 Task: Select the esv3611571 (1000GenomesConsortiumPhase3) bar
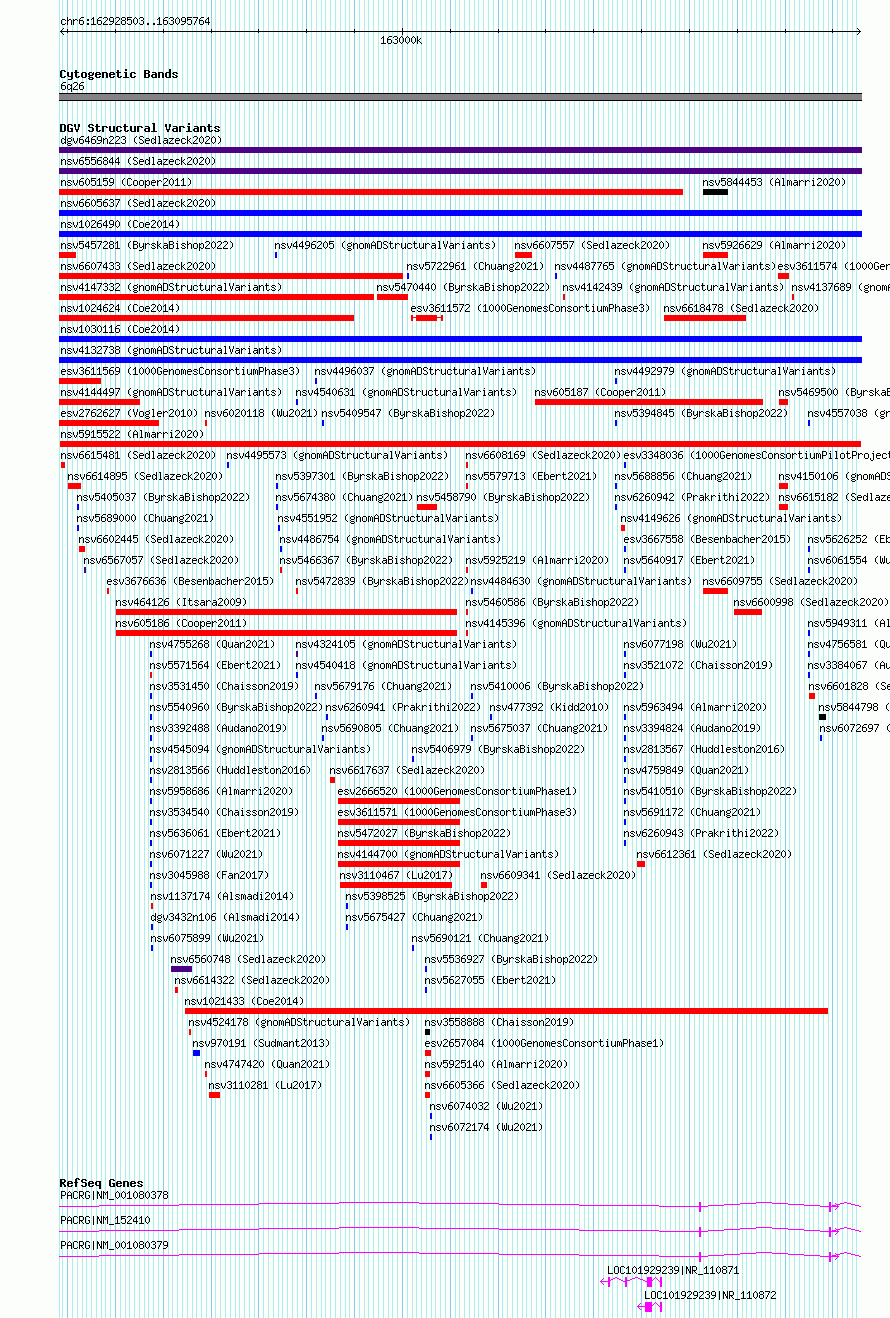(x=399, y=822)
